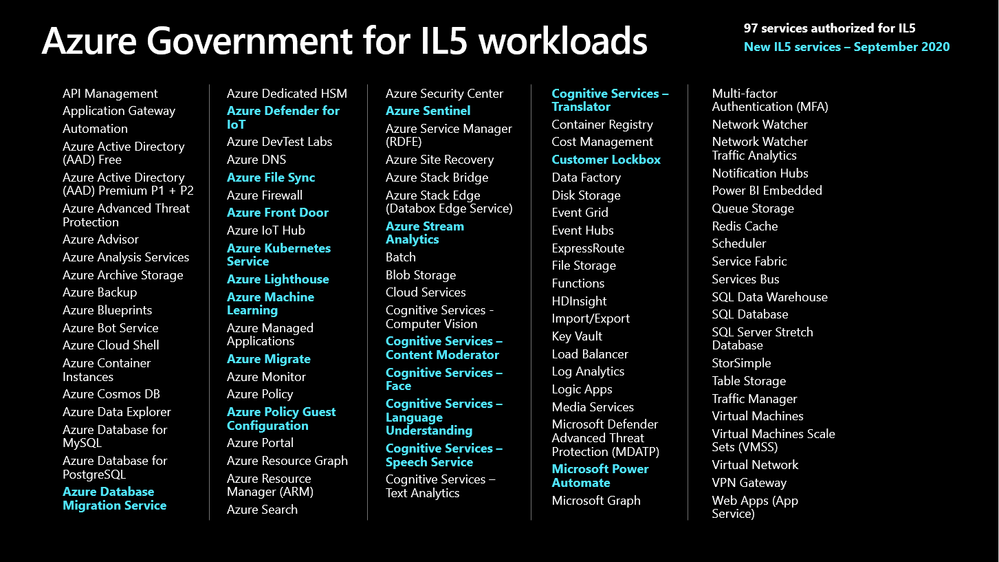The image size is (999, 562).
Task: Click 'Key Vault' text
Action: pyautogui.click(x=577, y=336)
